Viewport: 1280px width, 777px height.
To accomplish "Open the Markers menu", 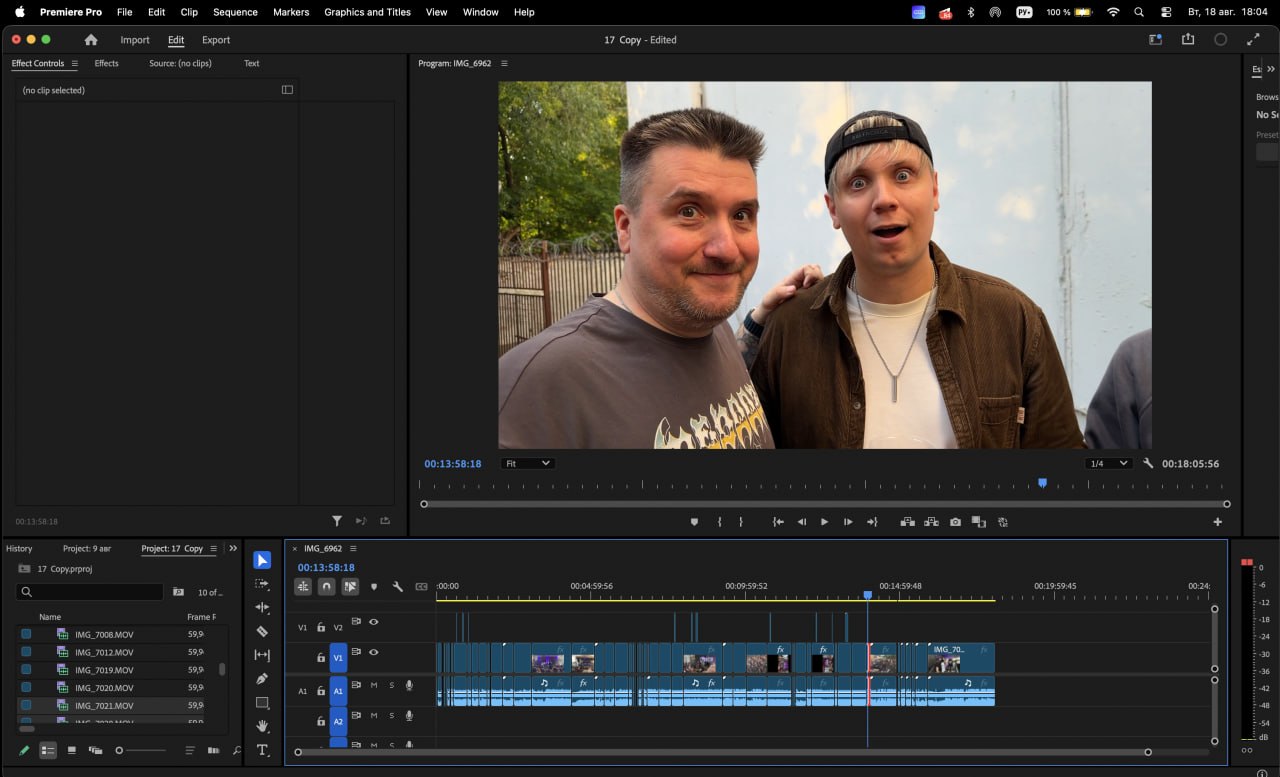I will click(291, 12).
